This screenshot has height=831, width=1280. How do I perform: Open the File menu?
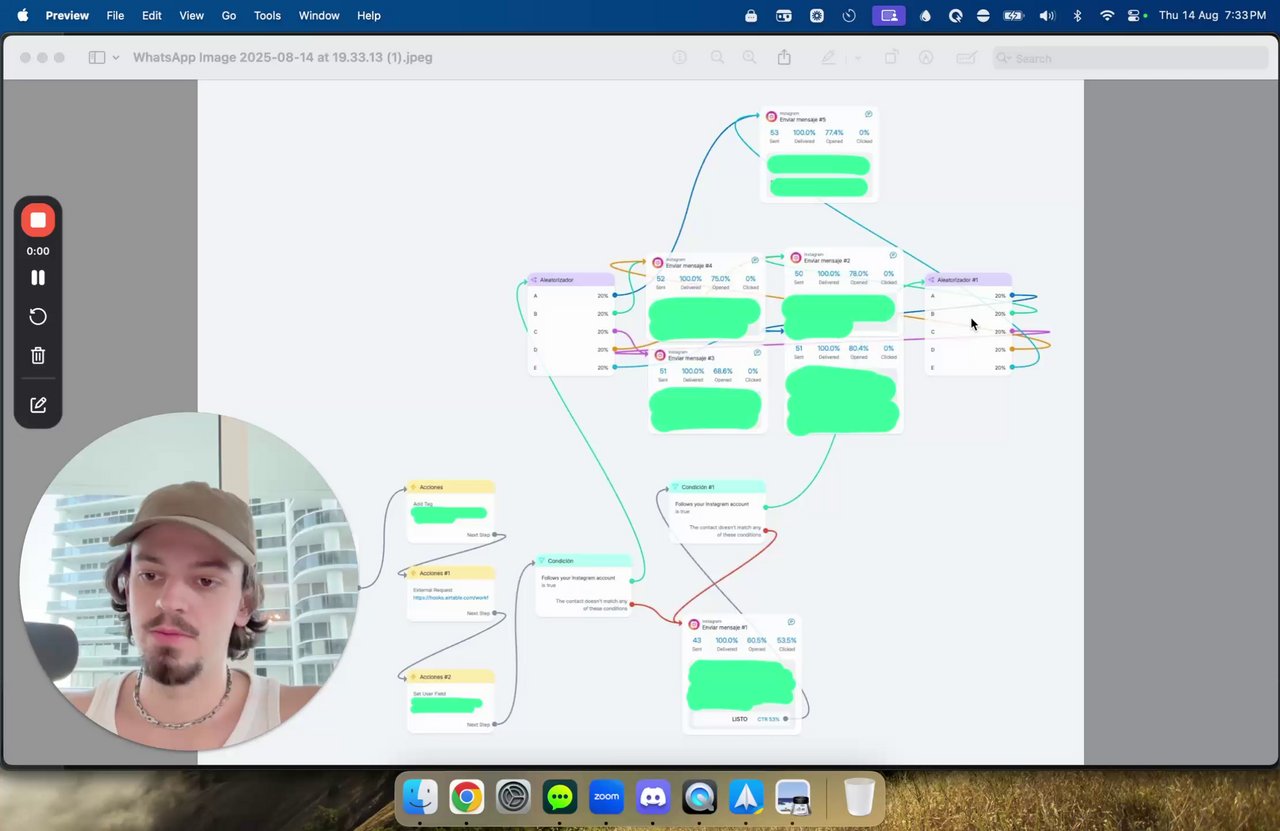(115, 15)
